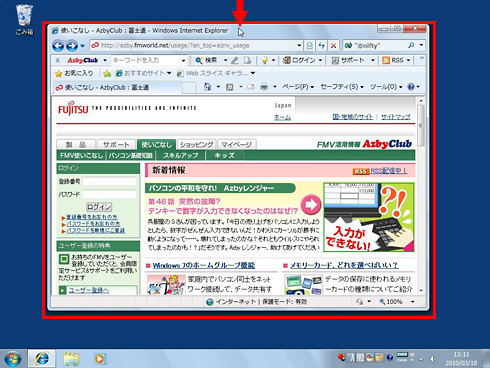The image size is (490, 368).
Task: Open search provider dropdown arrow
Action: pyautogui.click(x=421, y=45)
